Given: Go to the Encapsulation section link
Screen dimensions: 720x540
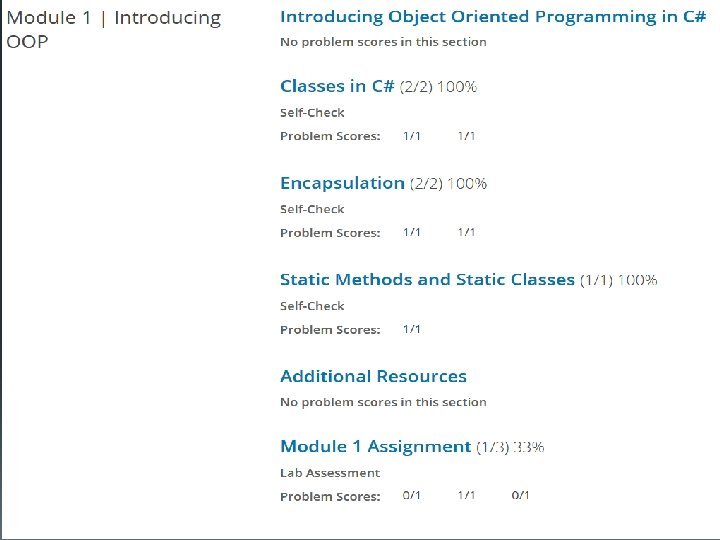Looking at the screenshot, I should click(342, 183).
